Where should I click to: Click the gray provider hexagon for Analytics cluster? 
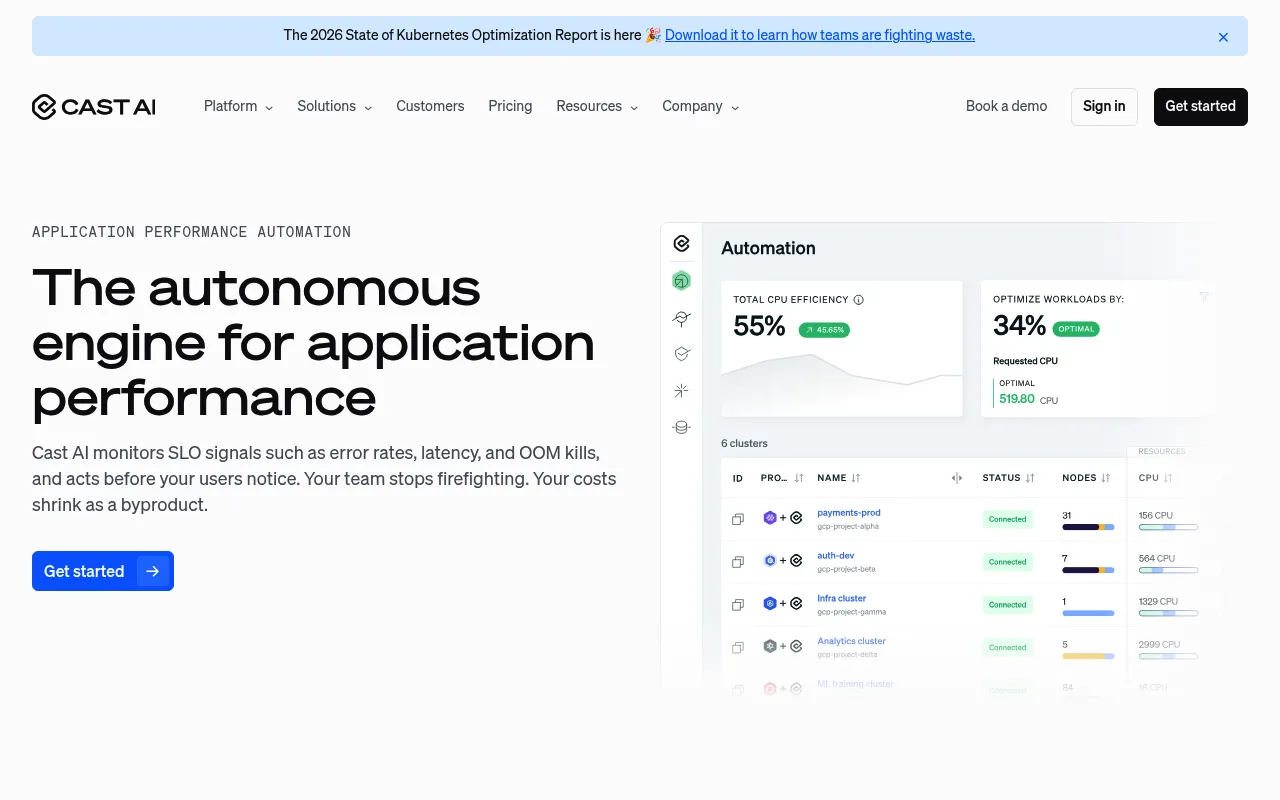click(770, 646)
